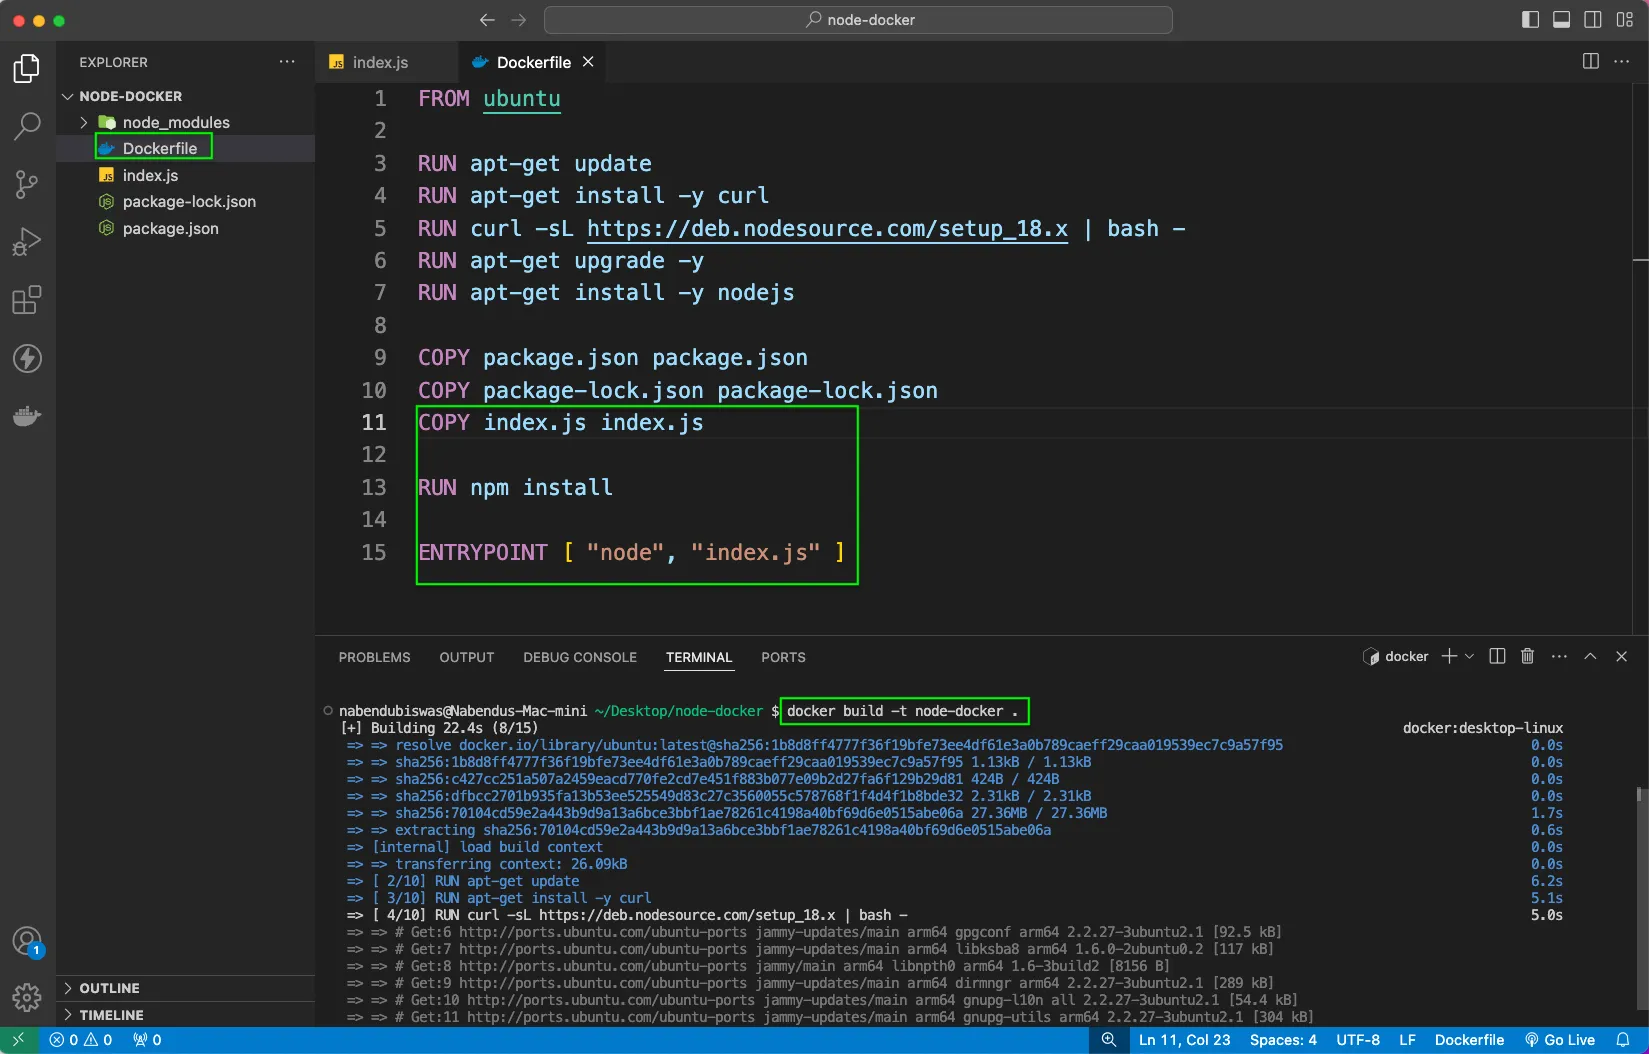Open editor more actions ellipsis

pyautogui.click(x=1622, y=62)
